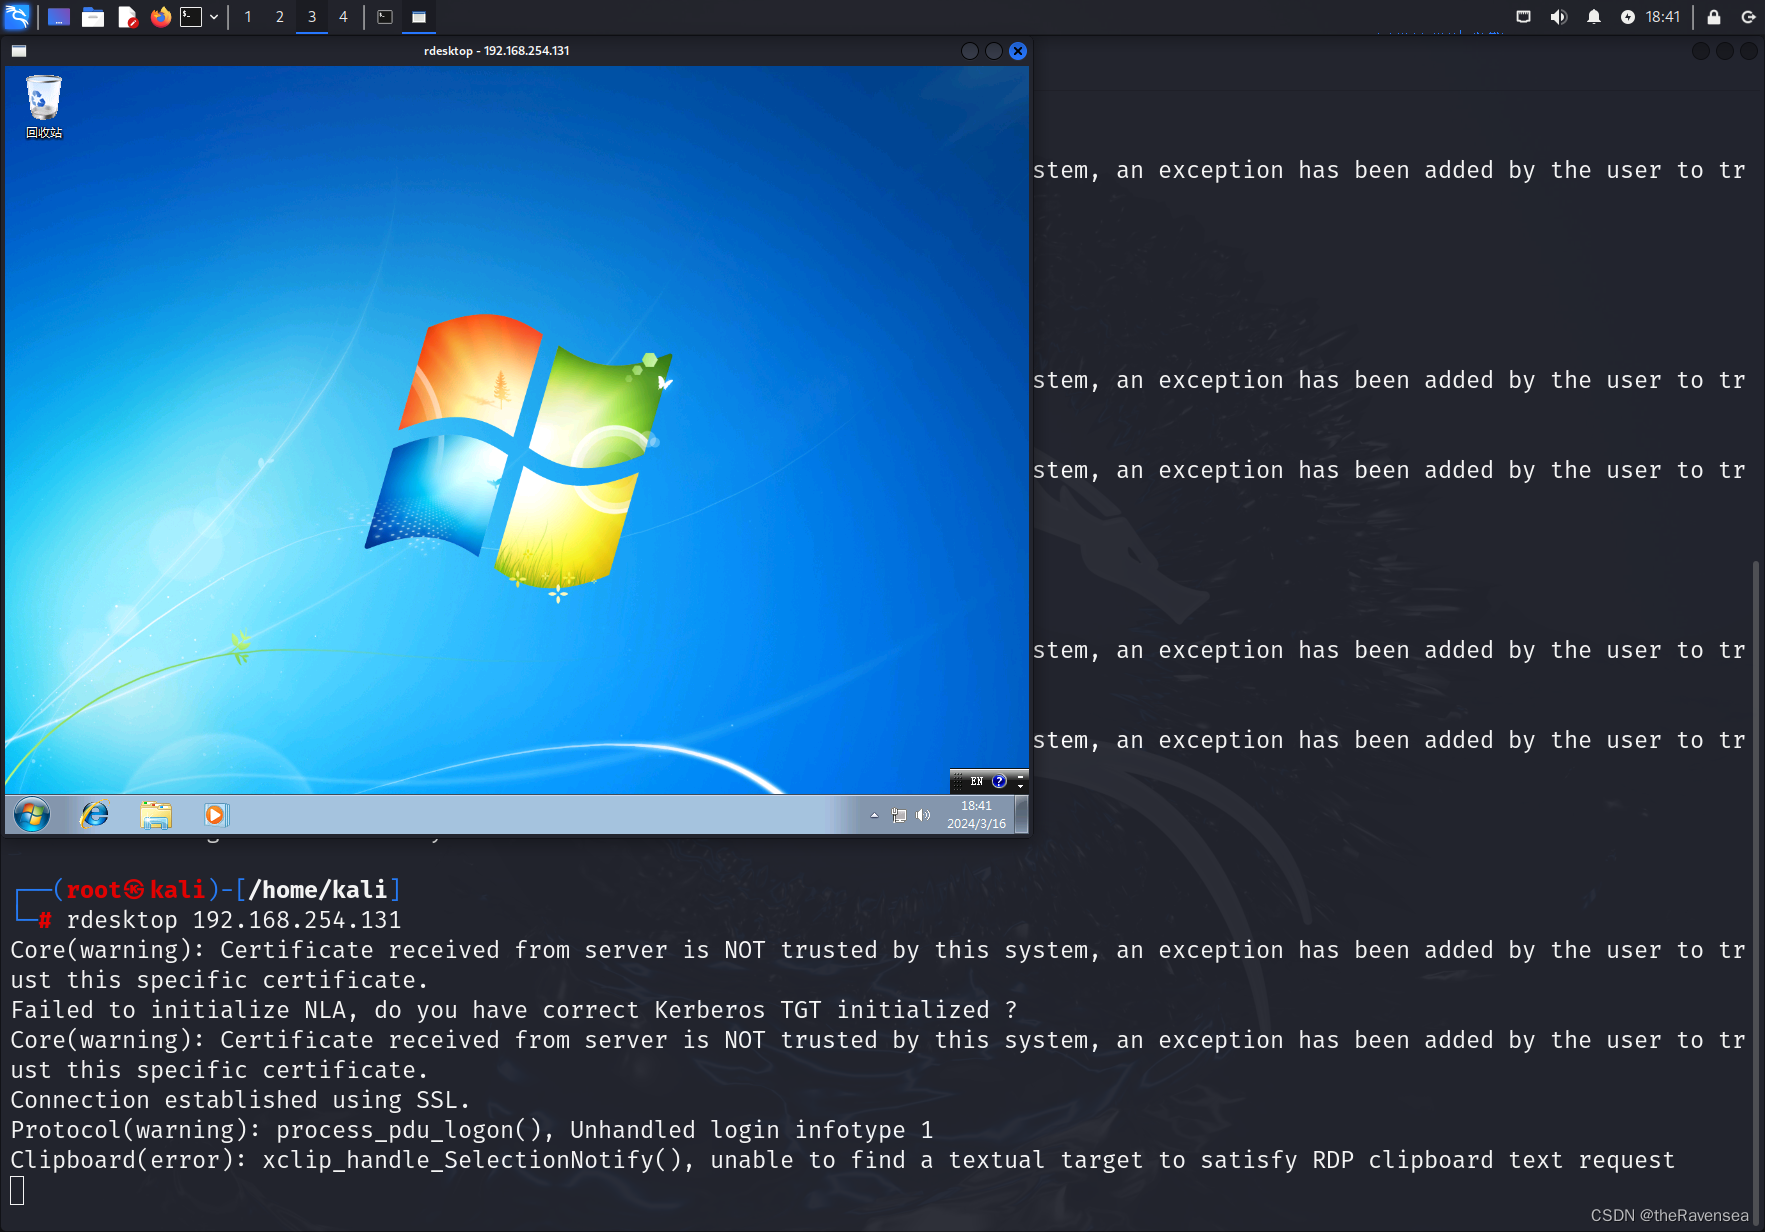Launch Internet Explorer from Windows taskbar
1765x1232 pixels.
[94, 815]
